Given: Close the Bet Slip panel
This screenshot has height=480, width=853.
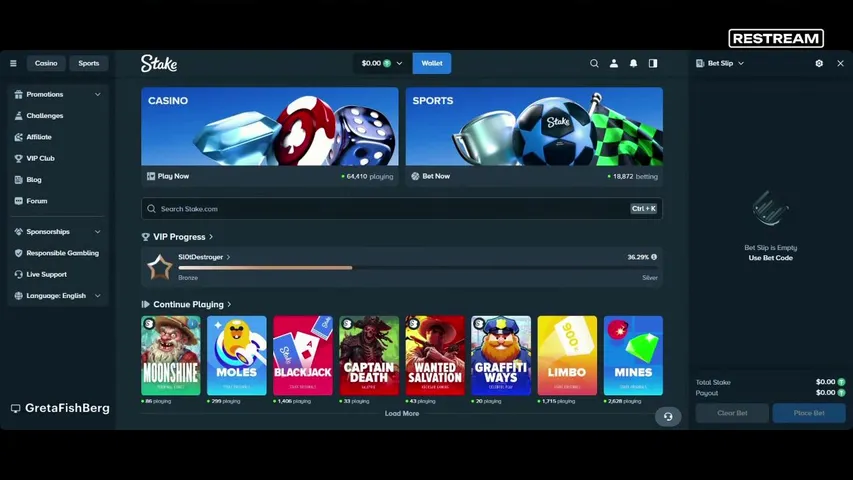Looking at the screenshot, I should click(840, 63).
